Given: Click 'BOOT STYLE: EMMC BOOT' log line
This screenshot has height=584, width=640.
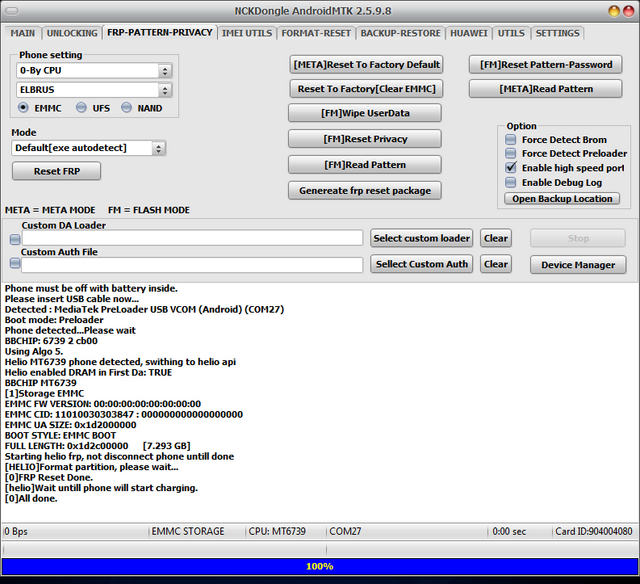Looking at the screenshot, I should click(x=60, y=435).
